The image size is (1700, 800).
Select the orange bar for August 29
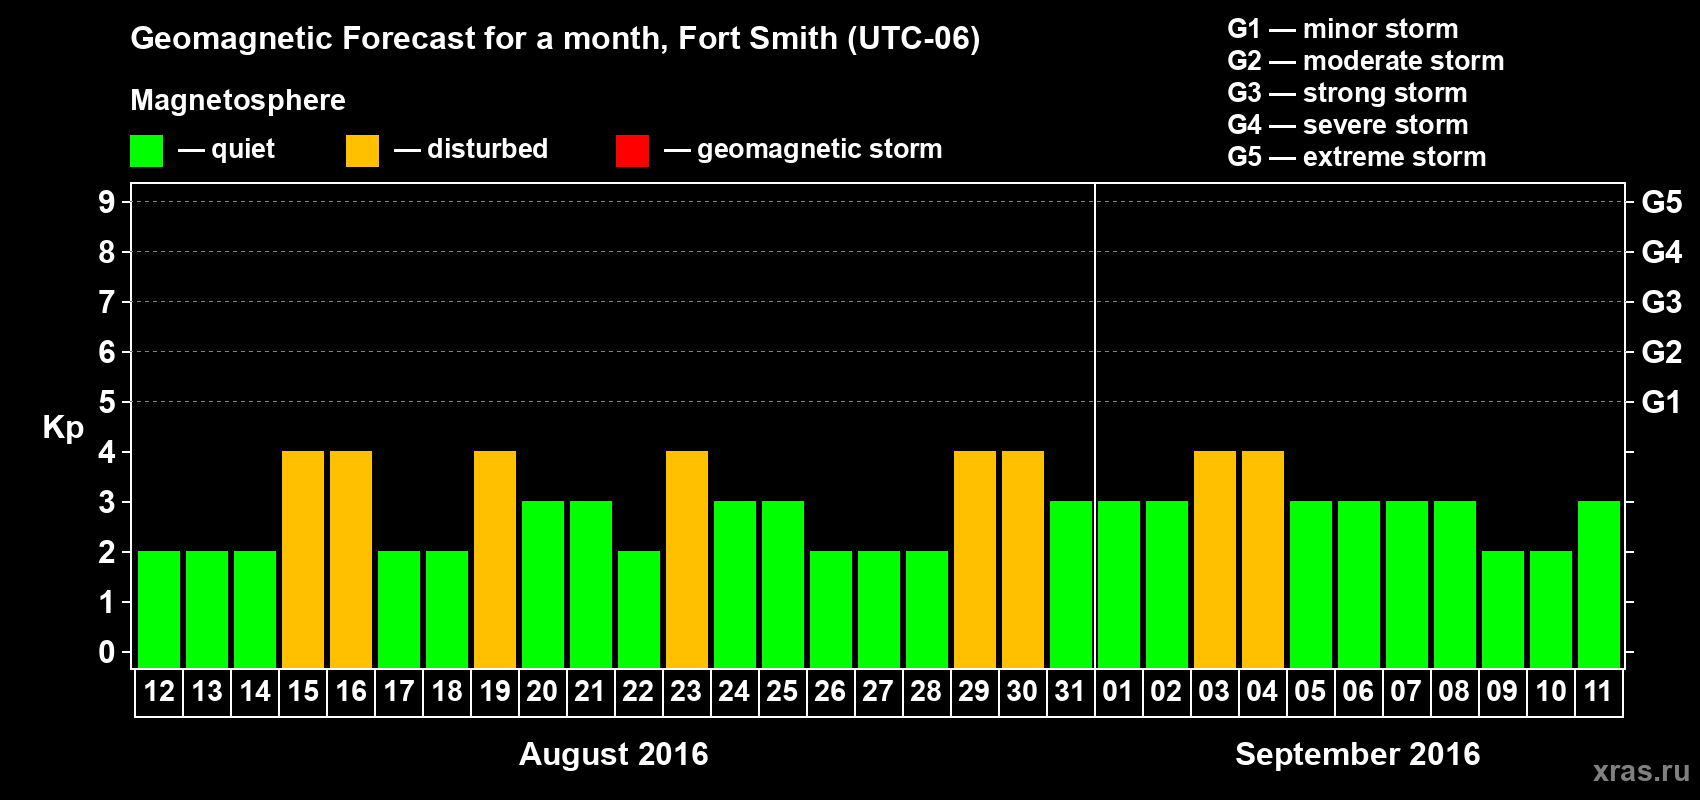(975, 559)
